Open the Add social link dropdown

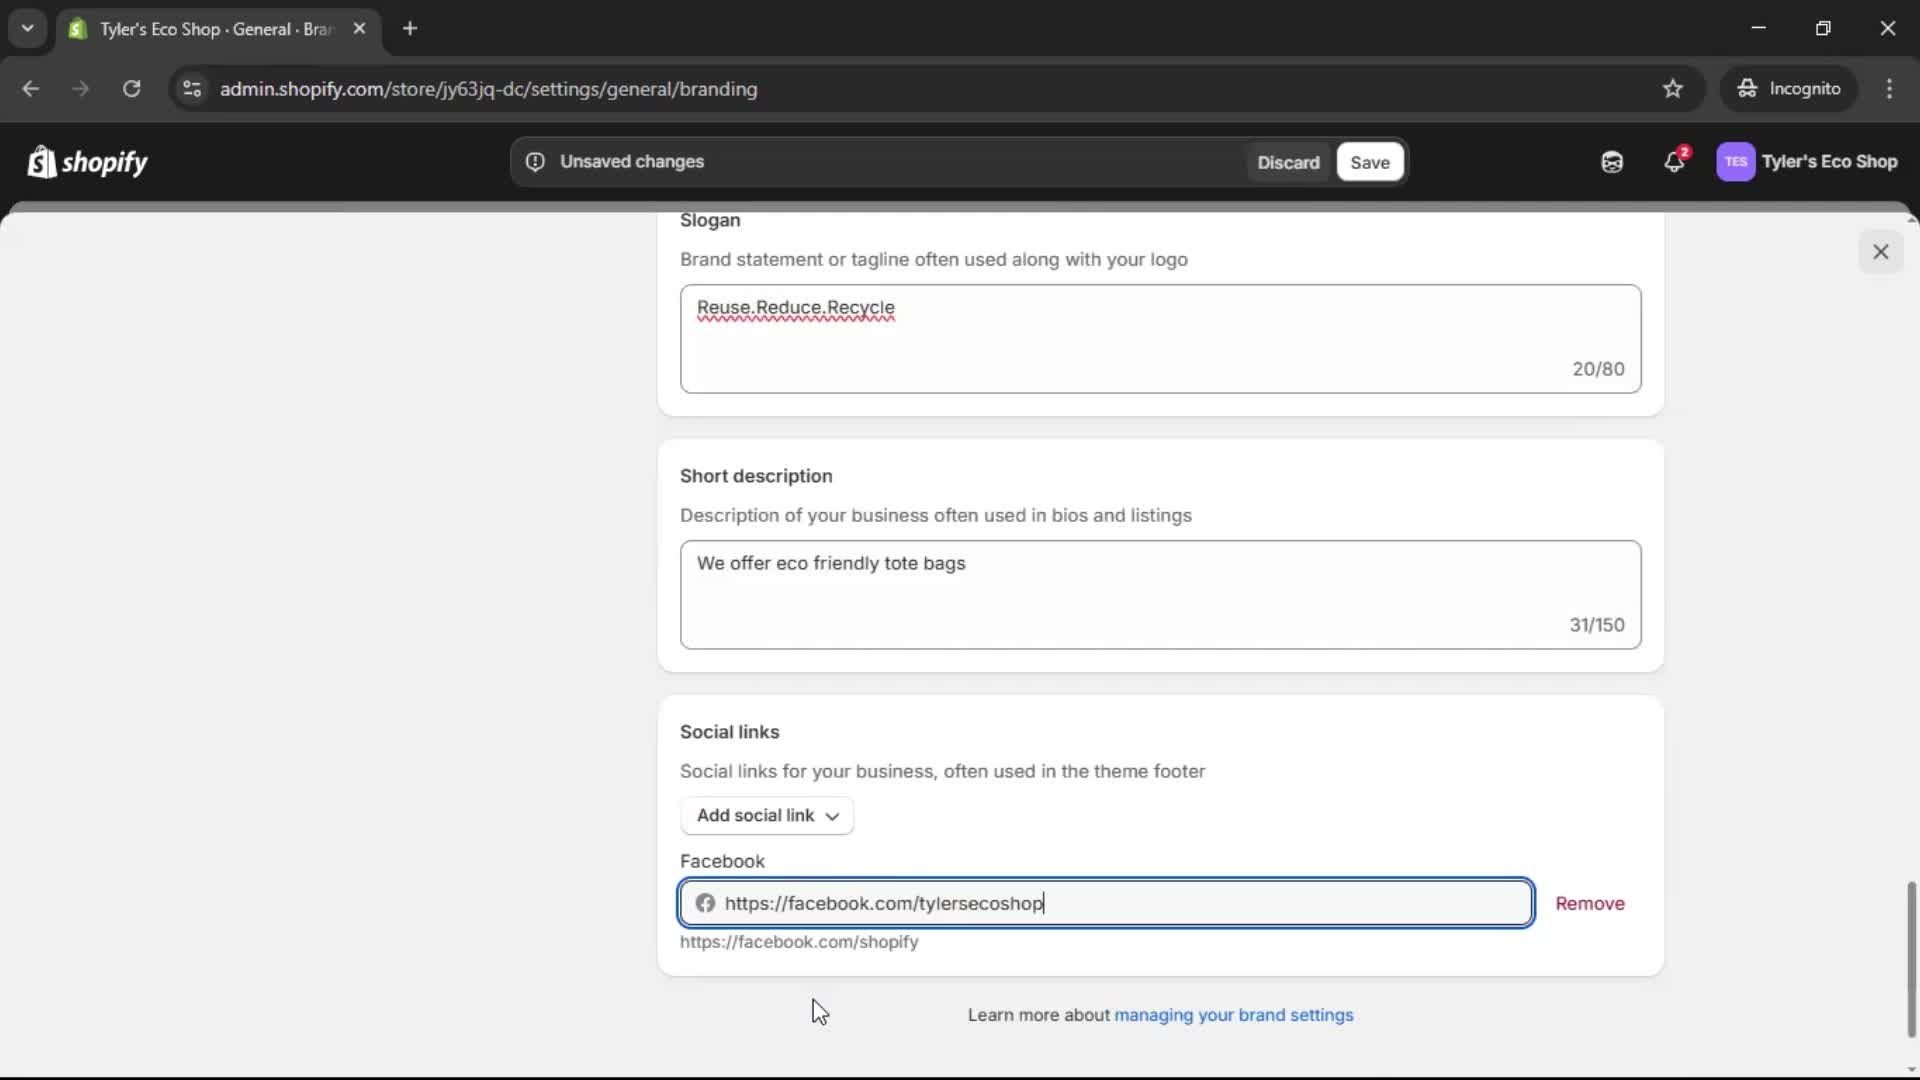(x=766, y=815)
